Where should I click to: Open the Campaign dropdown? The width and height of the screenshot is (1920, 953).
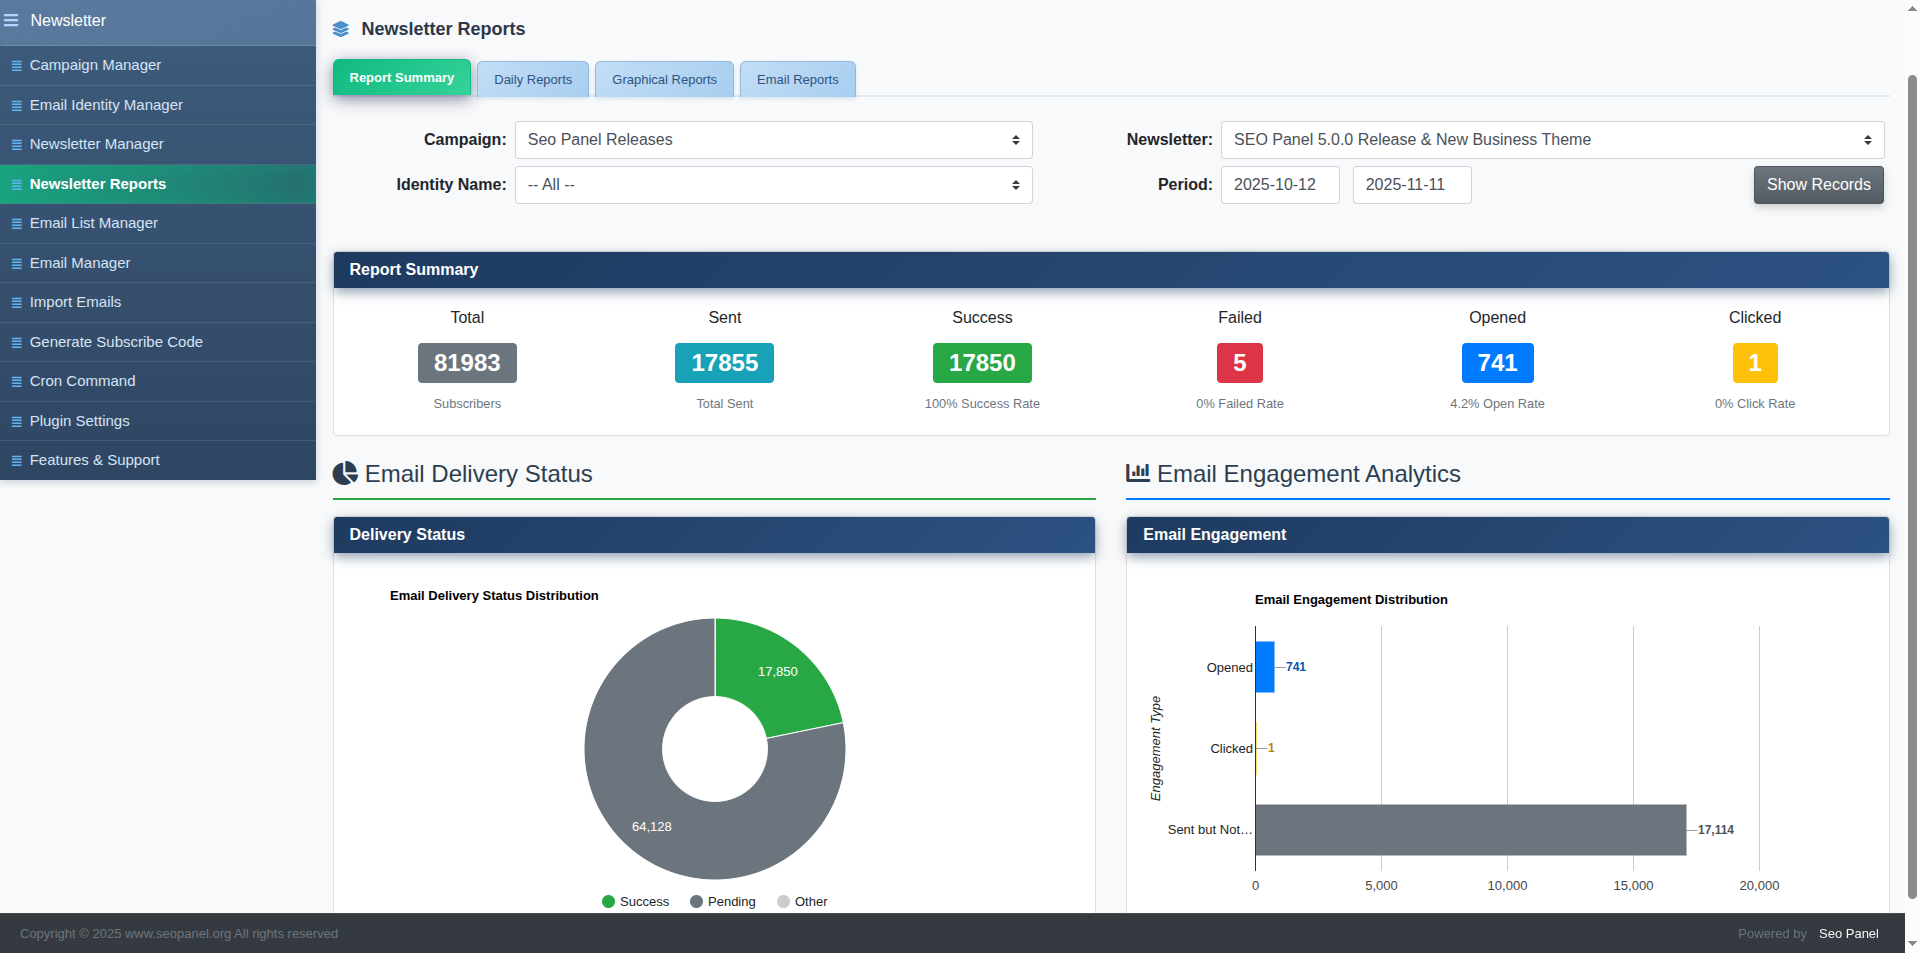coord(773,139)
